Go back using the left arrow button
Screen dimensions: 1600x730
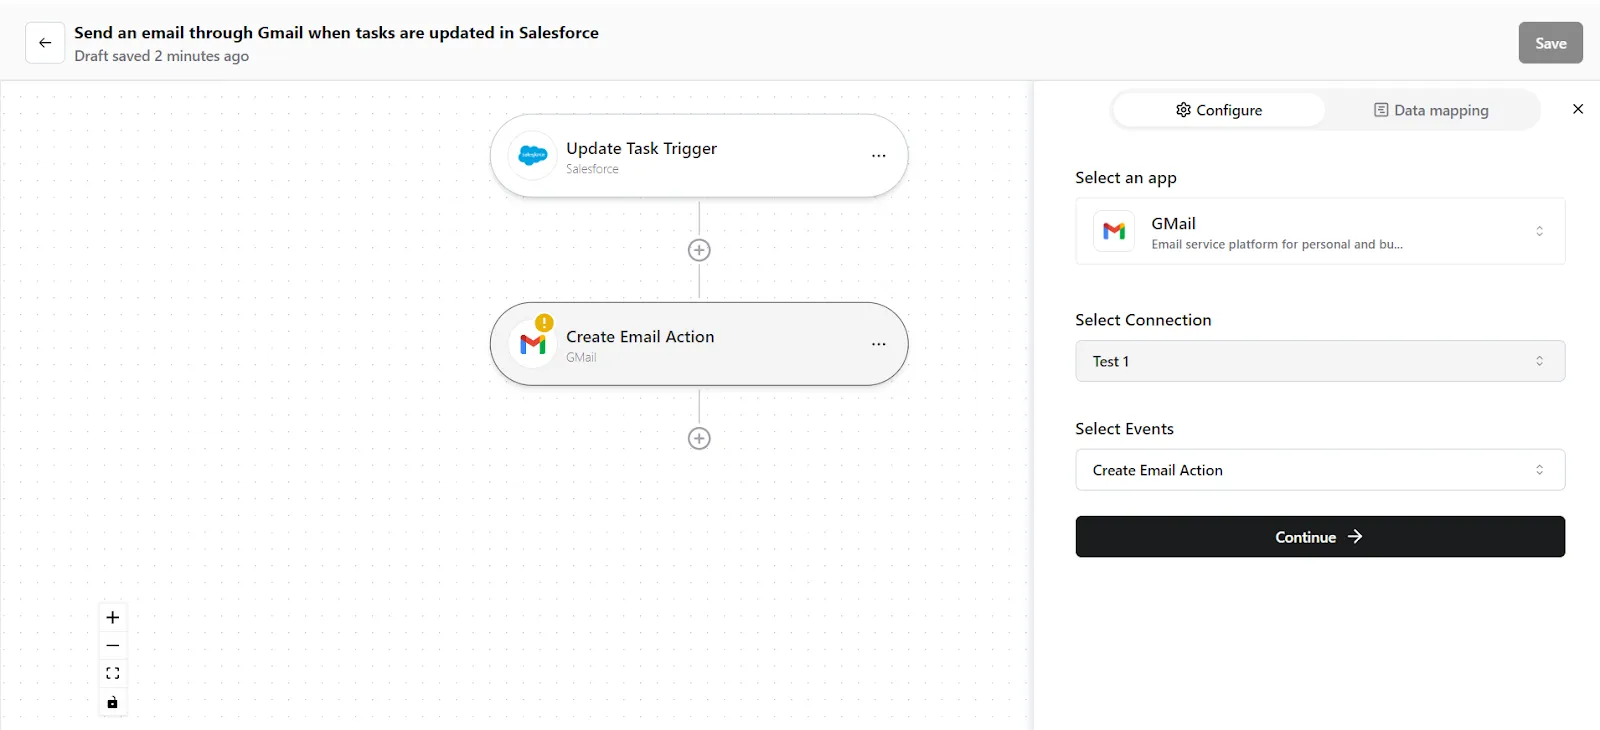tap(45, 43)
